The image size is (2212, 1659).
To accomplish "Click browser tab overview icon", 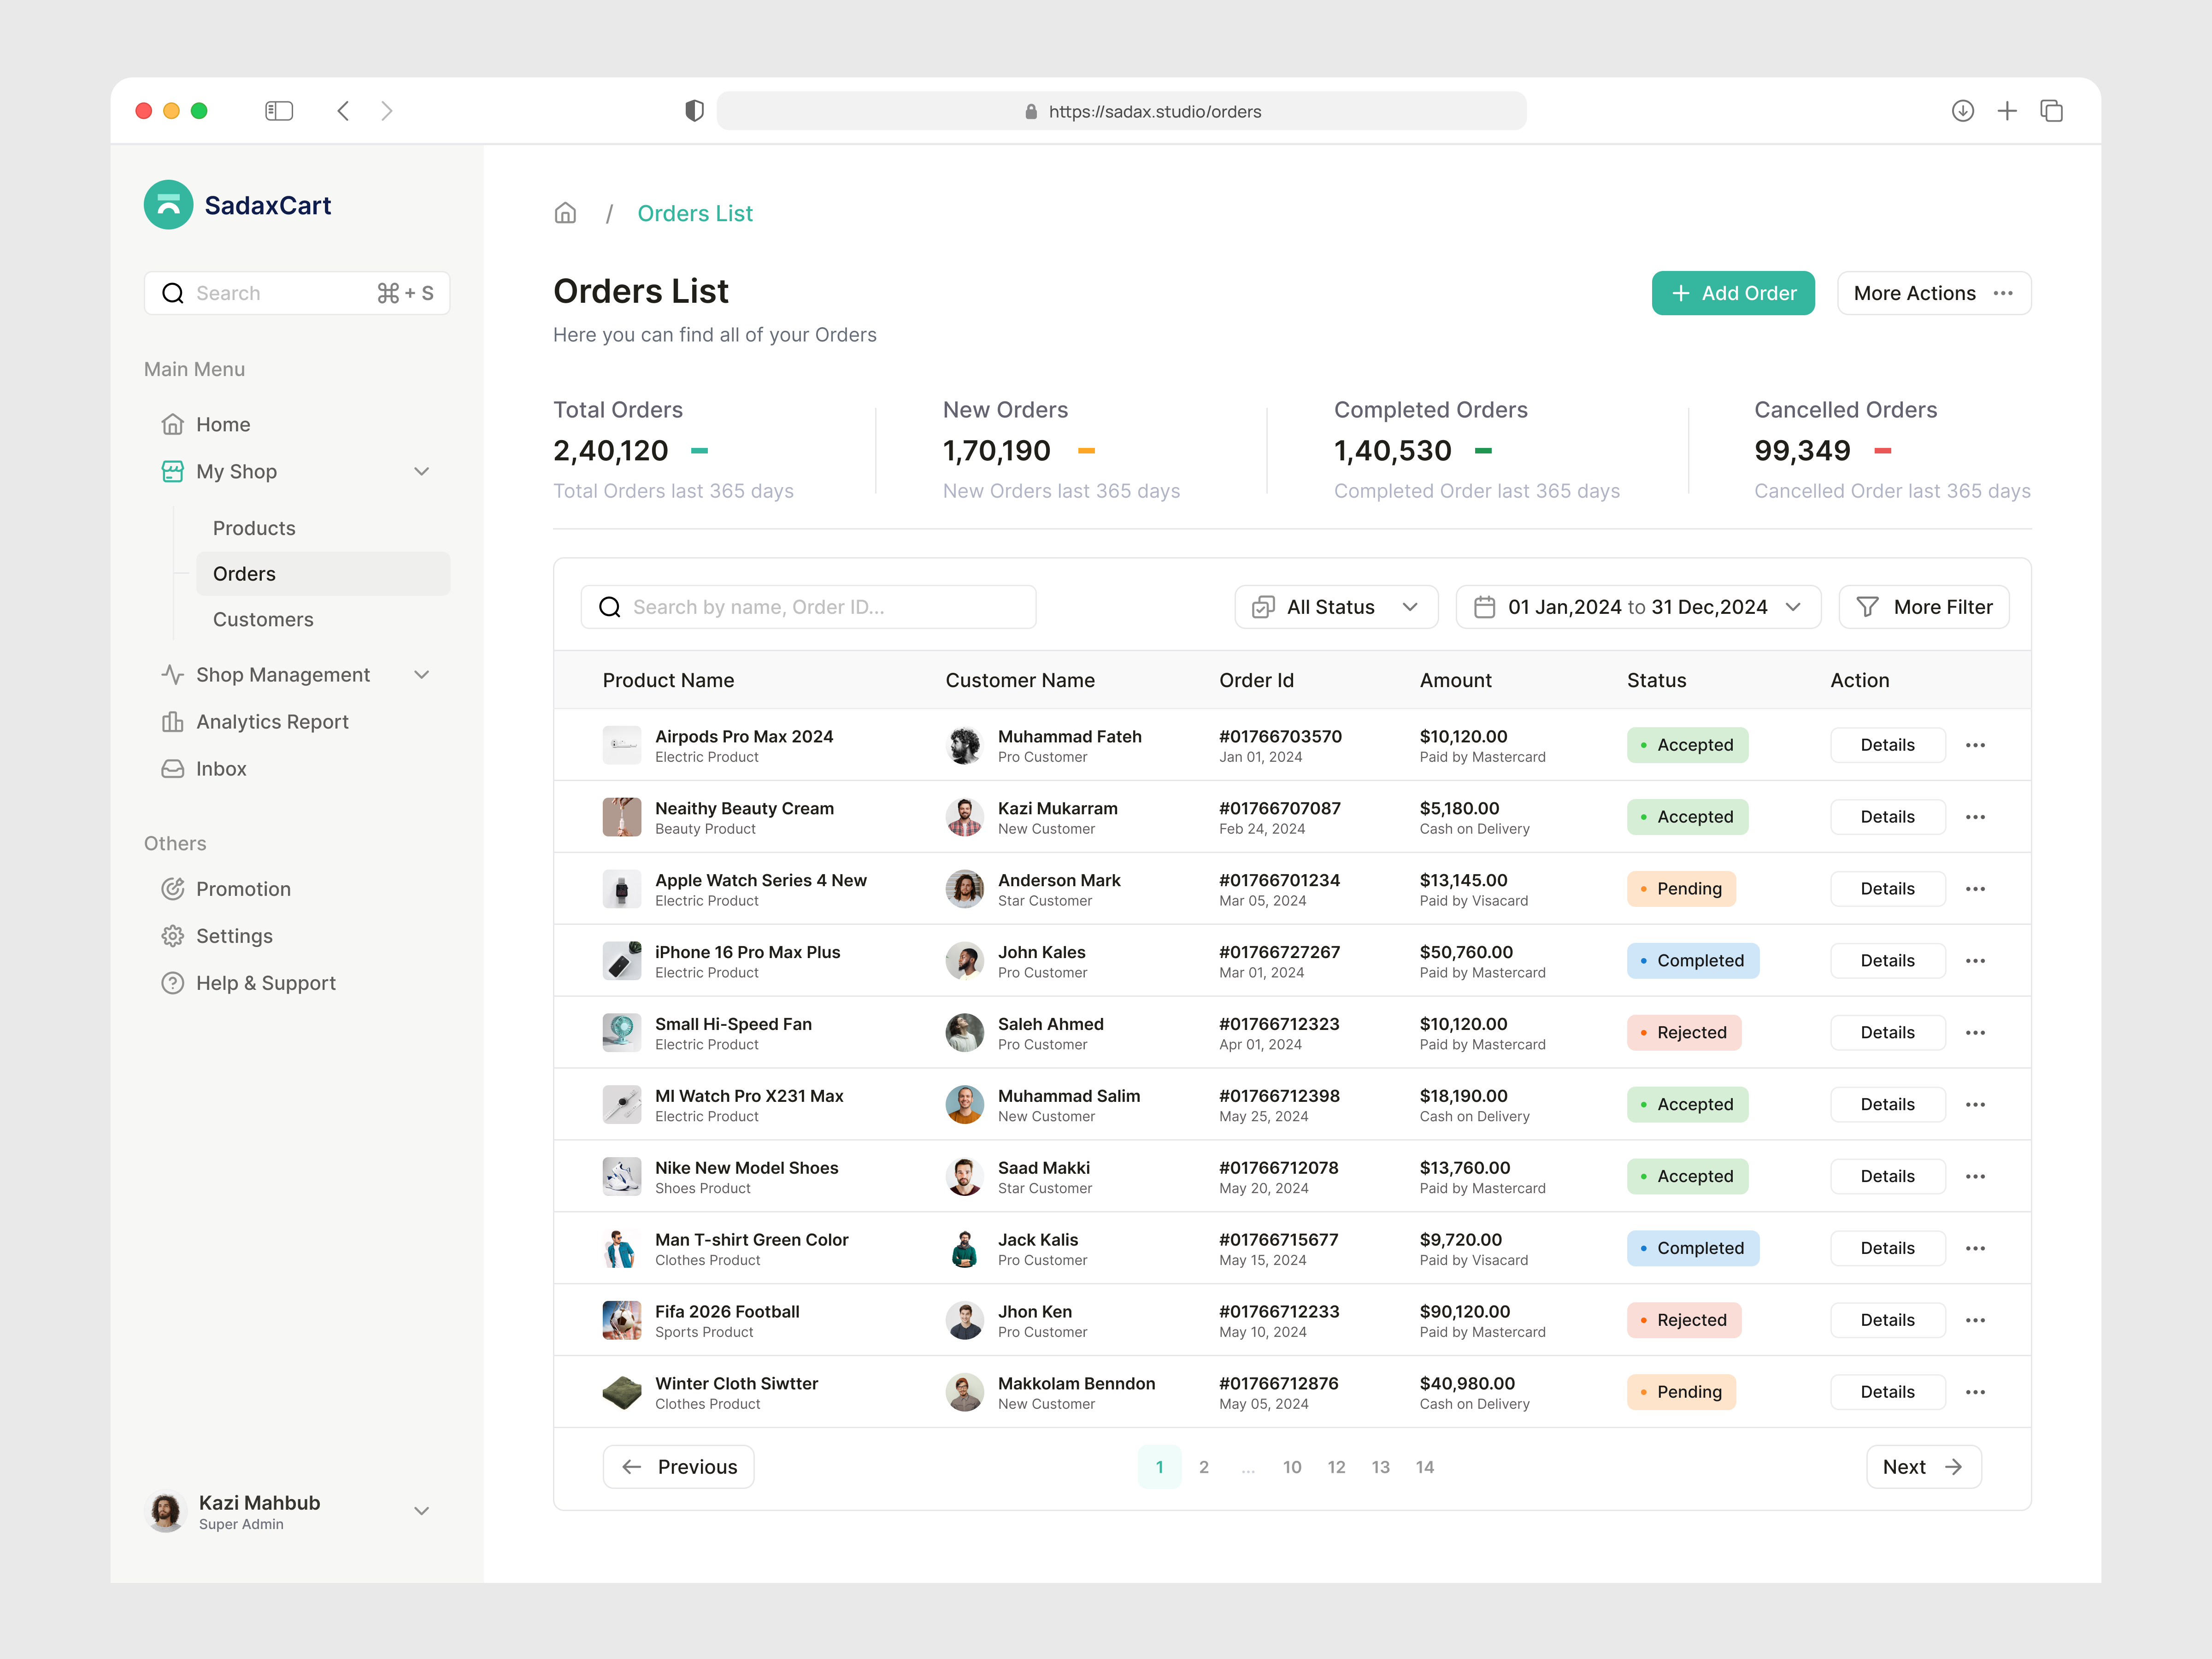I will click(2051, 111).
